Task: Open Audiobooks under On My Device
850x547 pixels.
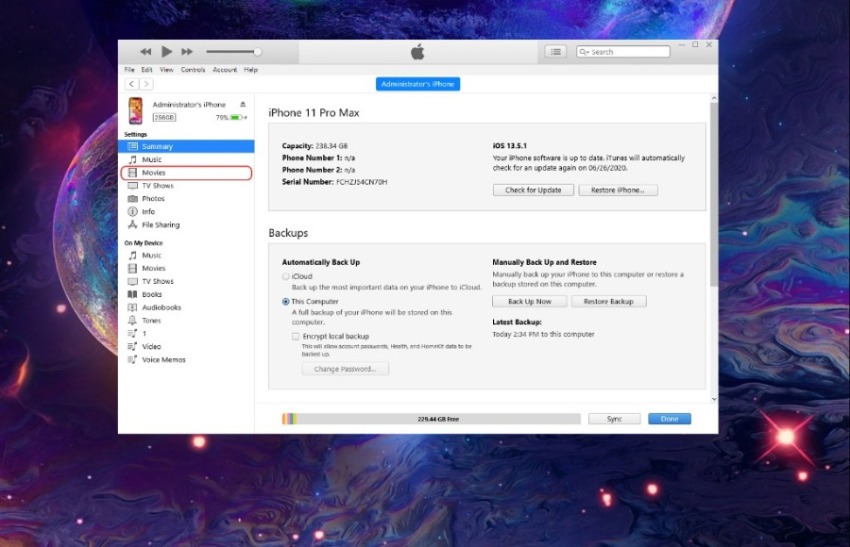Action: point(186,307)
